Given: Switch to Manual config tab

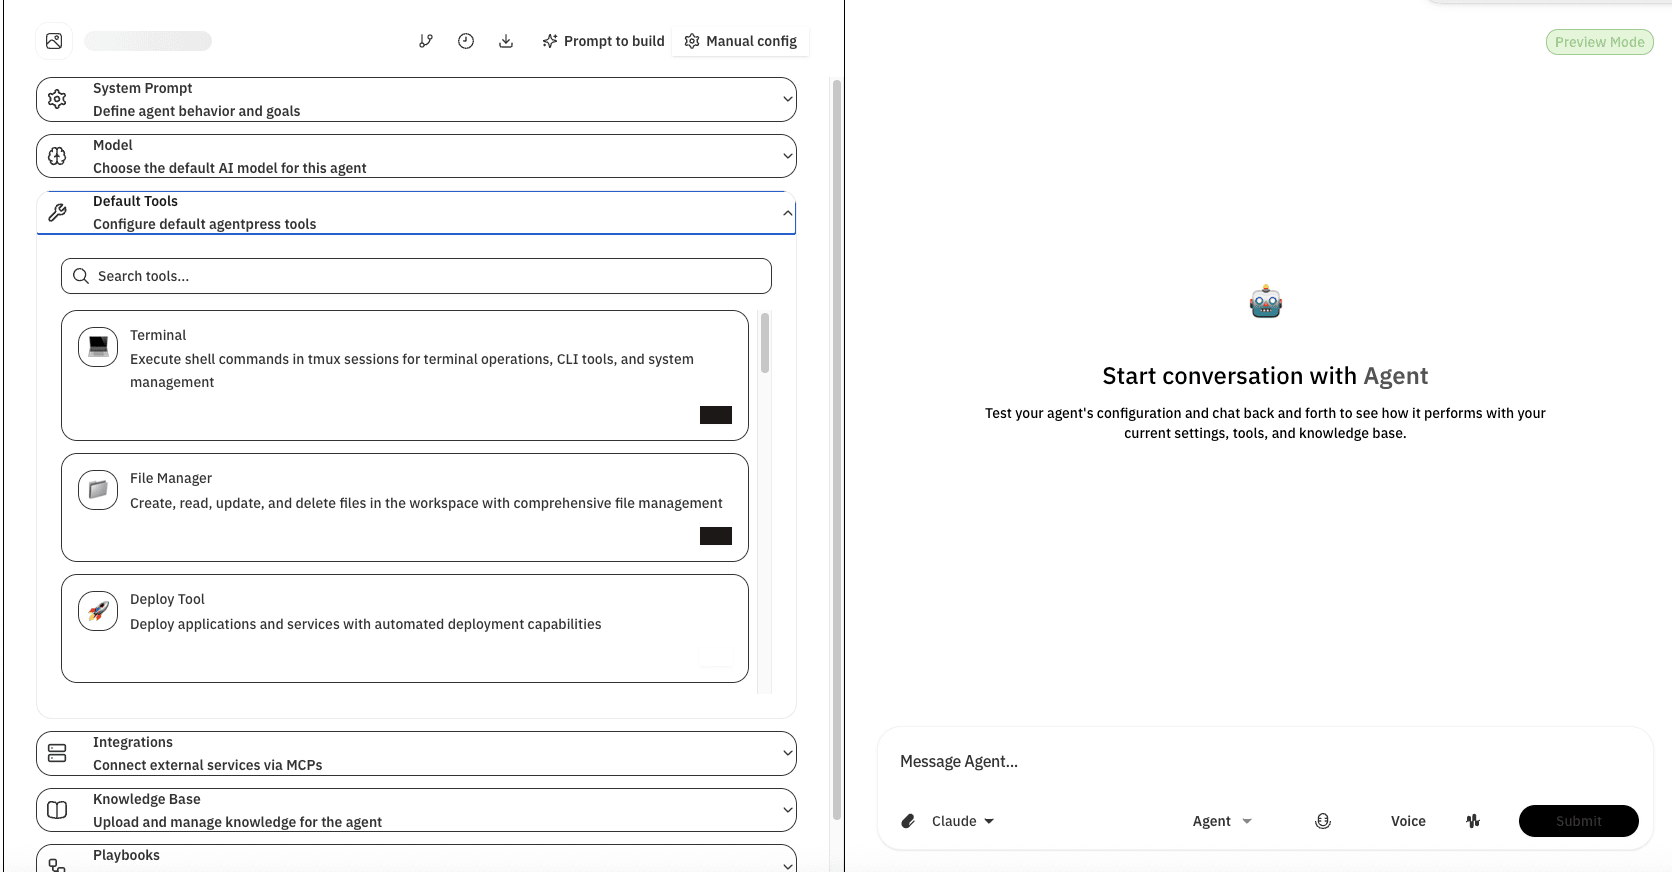Looking at the screenshot, I should coord(740,41).
